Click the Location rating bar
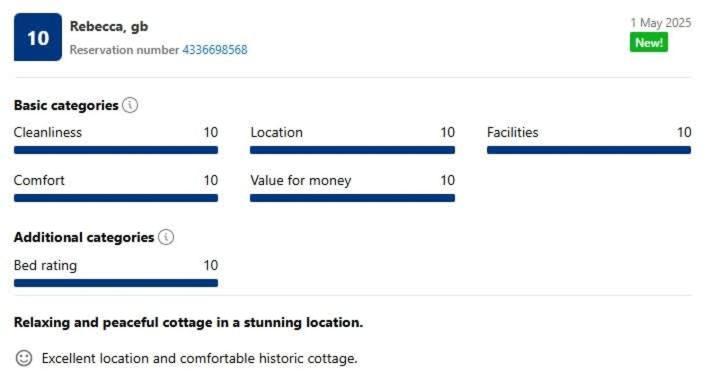Viewport: 710px width, 389px height. (352, 150)
